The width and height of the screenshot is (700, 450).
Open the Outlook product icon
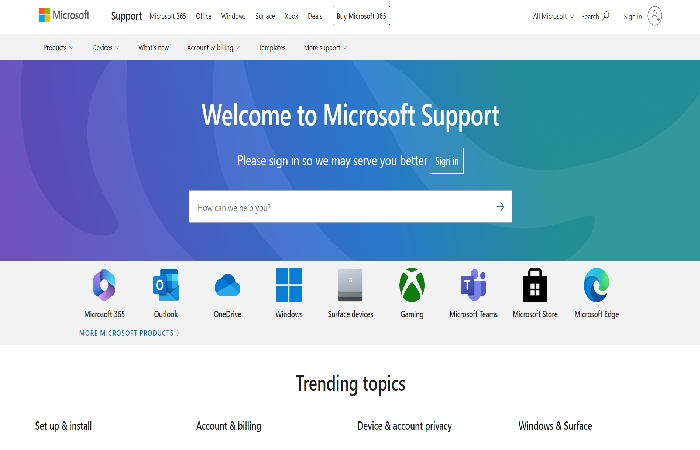166,285
